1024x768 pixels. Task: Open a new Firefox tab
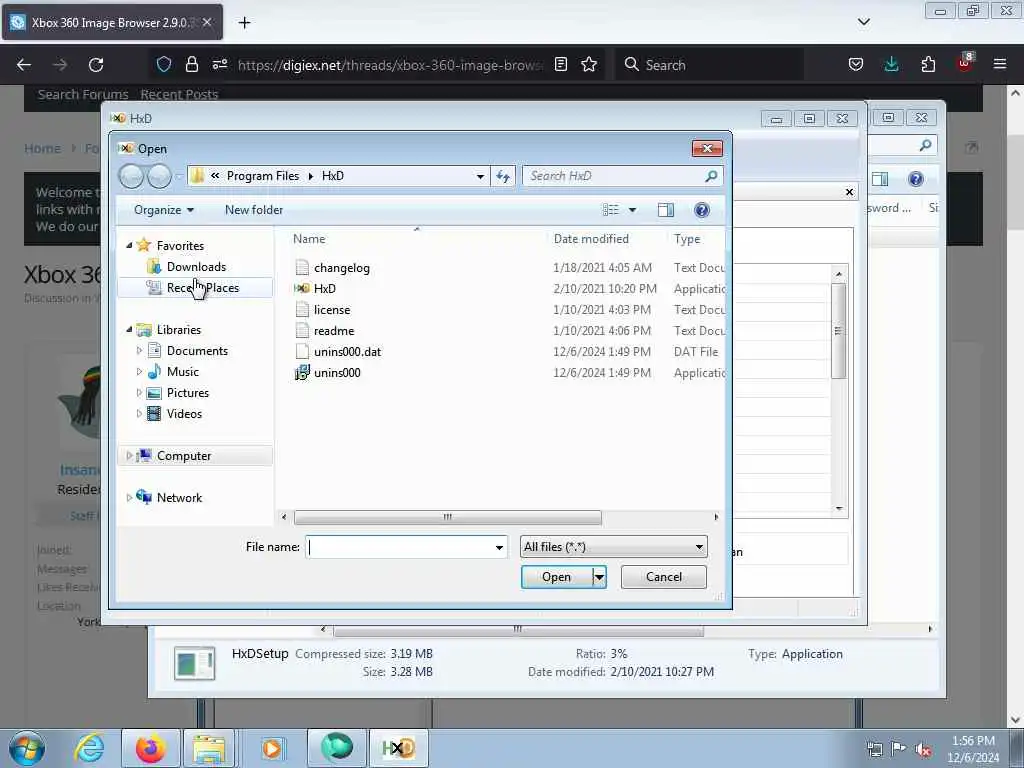[244, 23]
